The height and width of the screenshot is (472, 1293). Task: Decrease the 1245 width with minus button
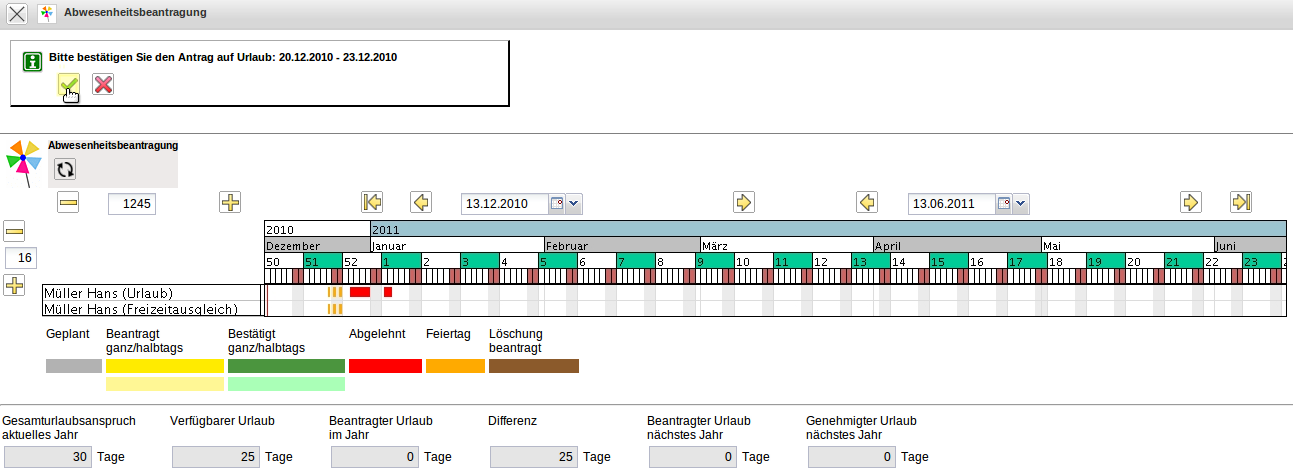(68, 203)
